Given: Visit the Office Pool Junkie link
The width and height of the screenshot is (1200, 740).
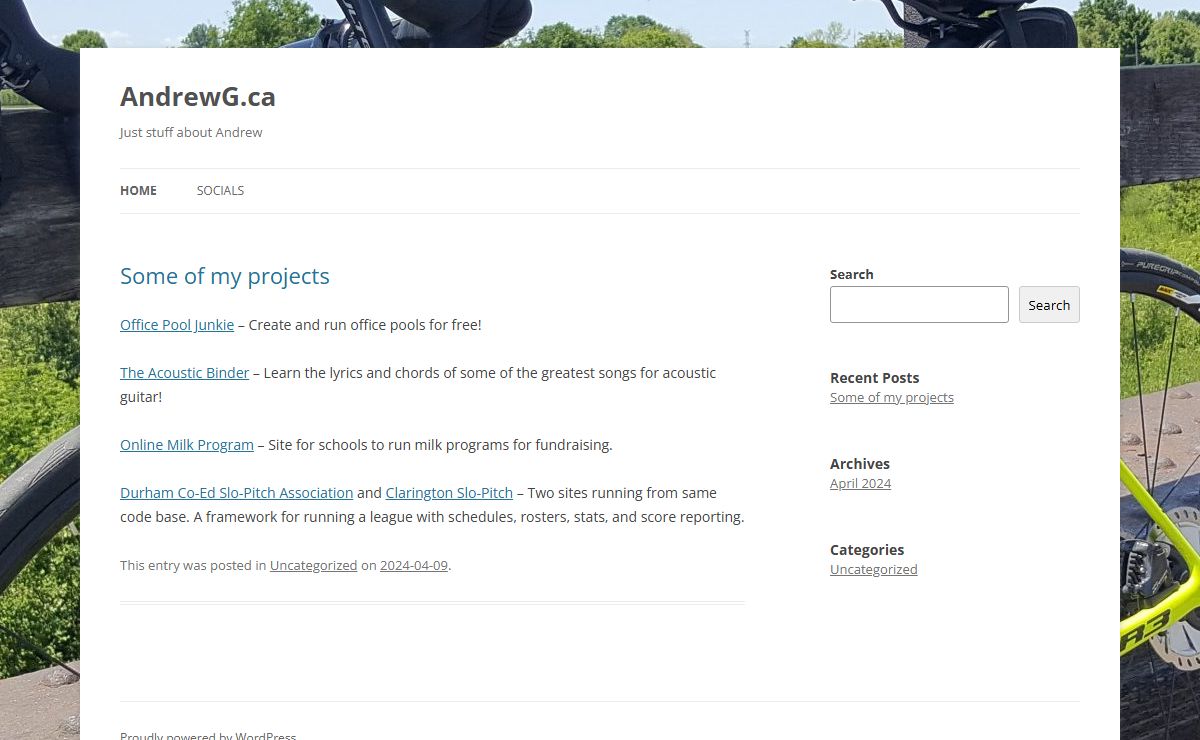Looking at the screenshot, I should (177, 325).
